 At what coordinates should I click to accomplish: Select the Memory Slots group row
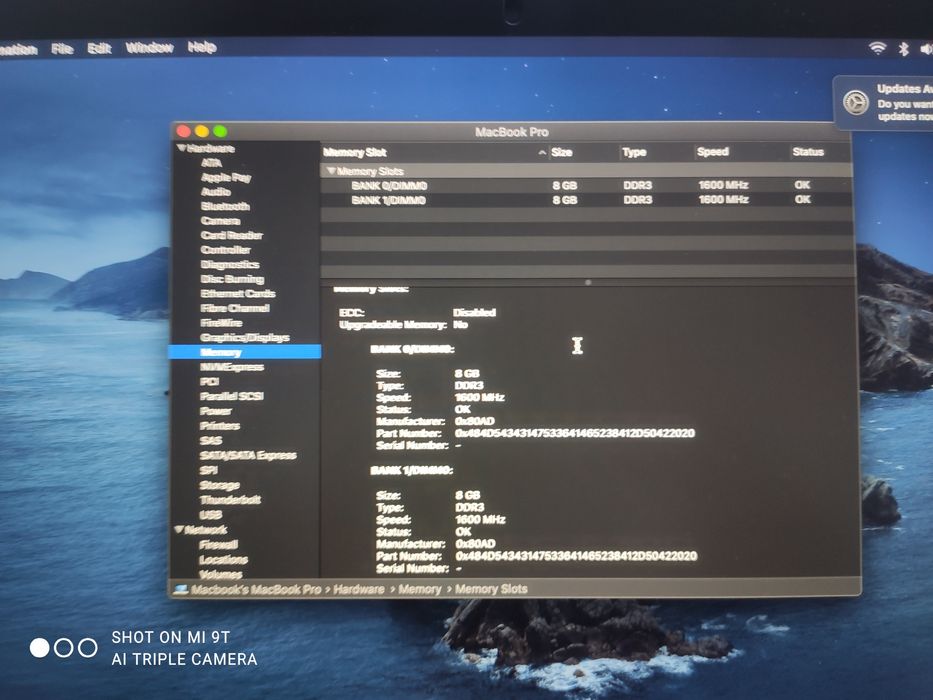[586, 171]
